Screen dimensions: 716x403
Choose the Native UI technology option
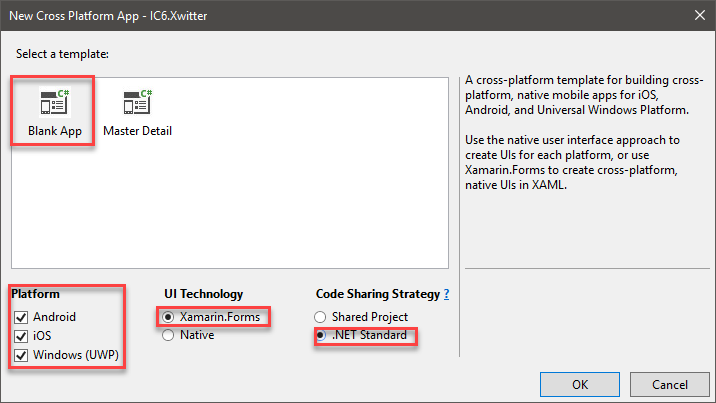[170, 336]
